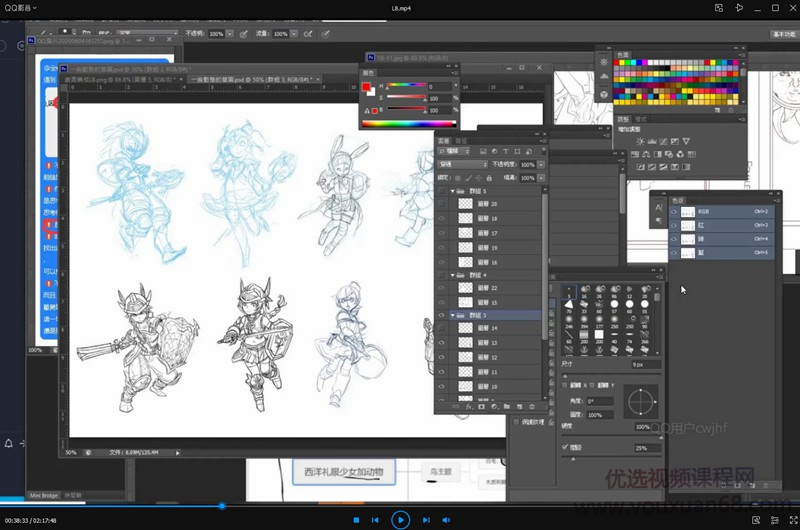Switch to the Mini Bridge tab
This screenshot has width=800, height=530.
(43, 494)
